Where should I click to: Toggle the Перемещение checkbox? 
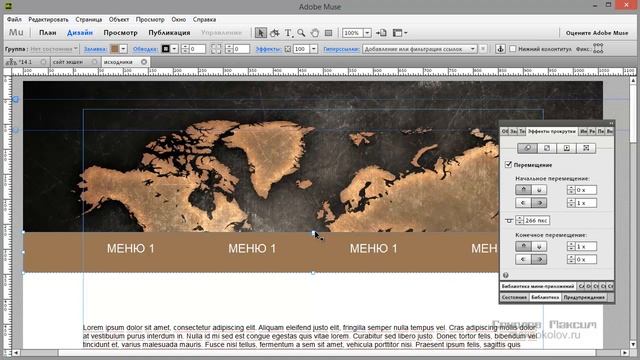(x=509, y=164)
